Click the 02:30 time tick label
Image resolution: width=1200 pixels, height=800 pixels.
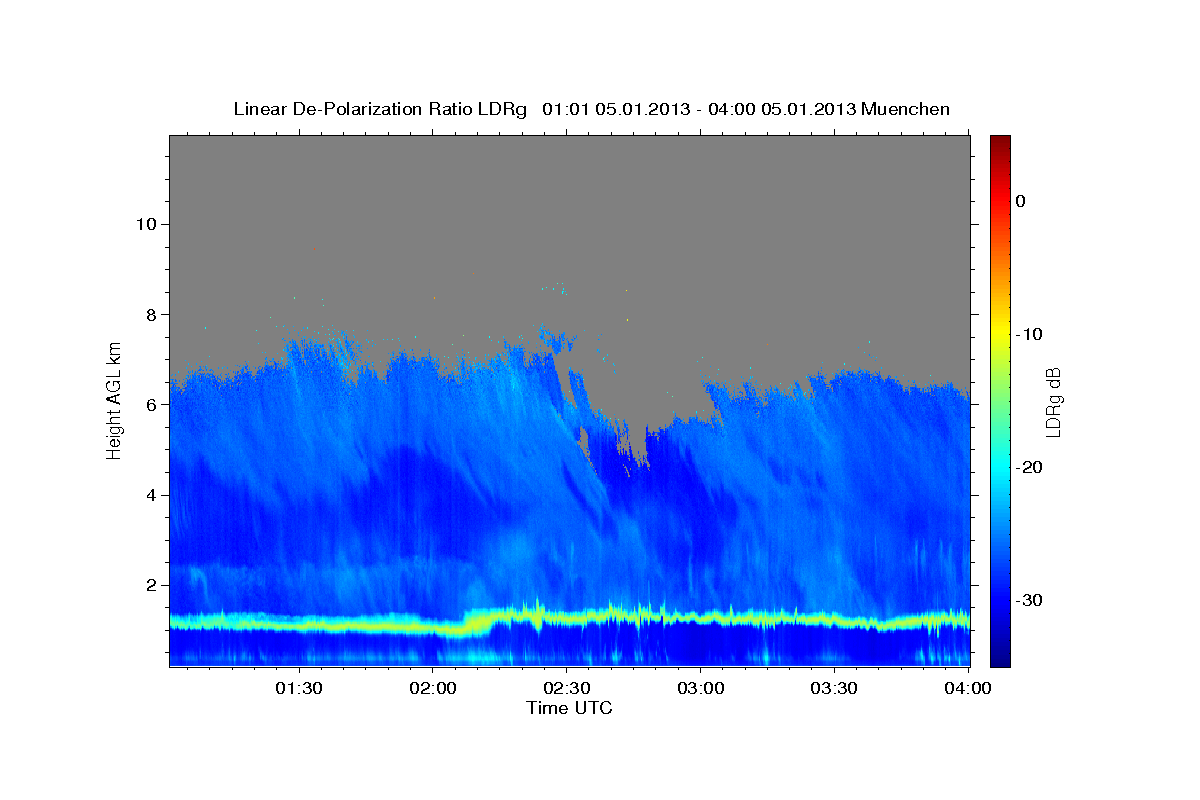tap(566, 688)
